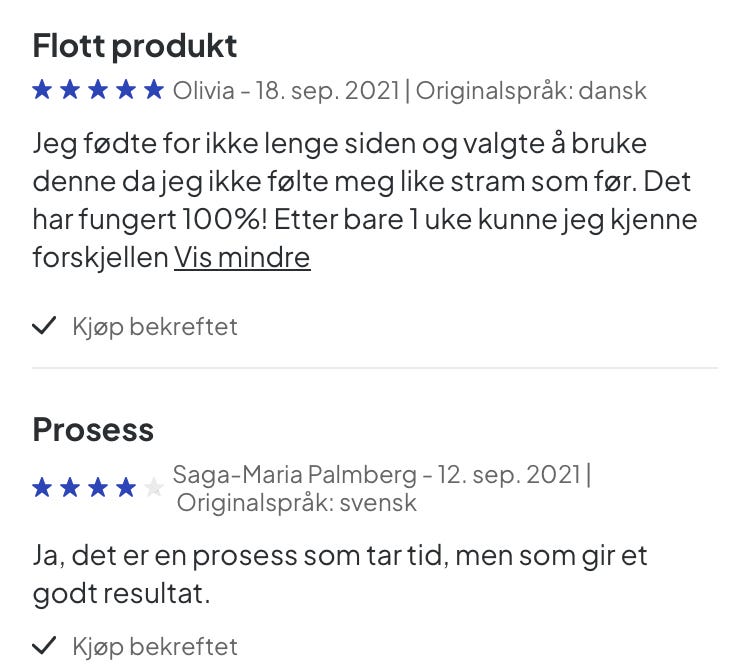
Task: Click 'Kjøp bekreftet' text below Olivia's review
Action: (x=155, y=326)
